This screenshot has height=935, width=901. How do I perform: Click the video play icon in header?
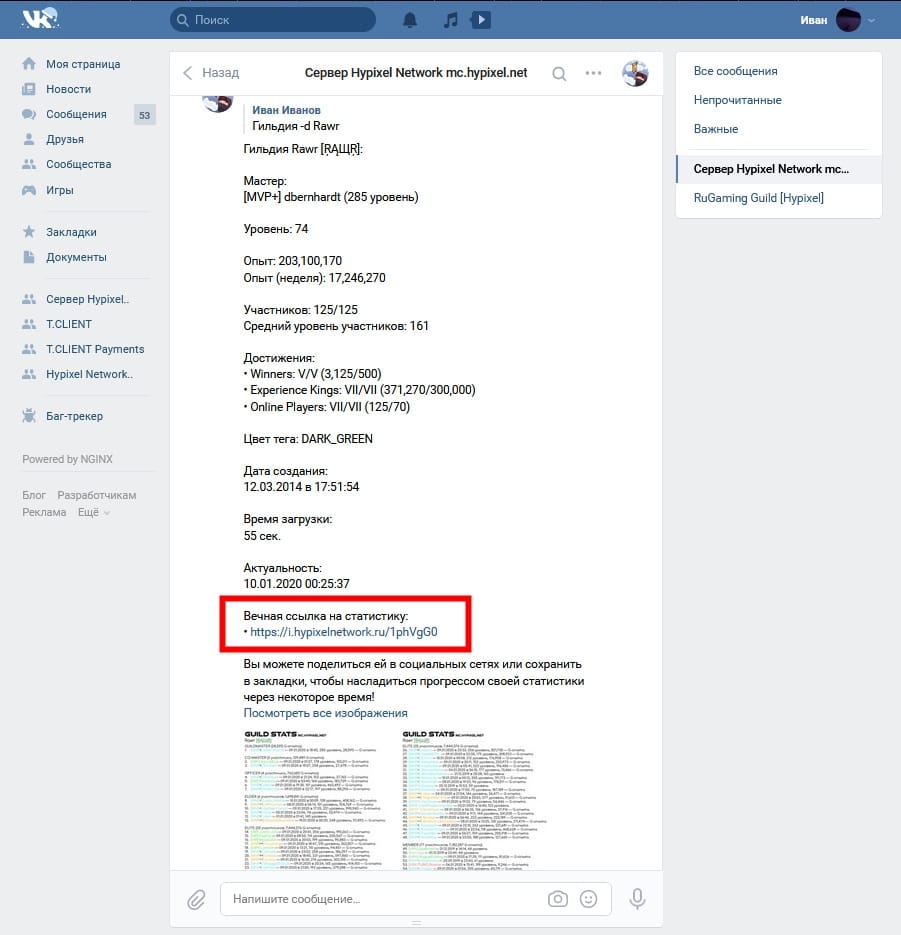480,20
